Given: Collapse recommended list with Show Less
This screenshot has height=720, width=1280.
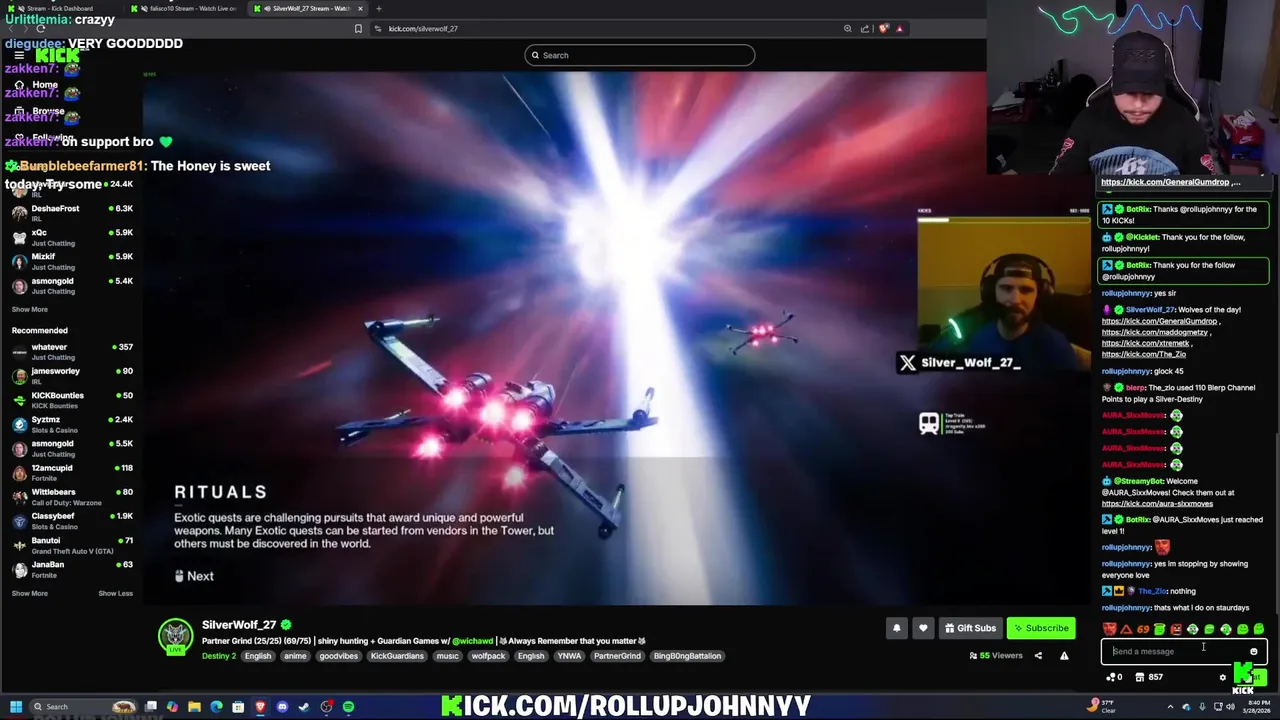Looking at the screenshot, I should point(115,593).
